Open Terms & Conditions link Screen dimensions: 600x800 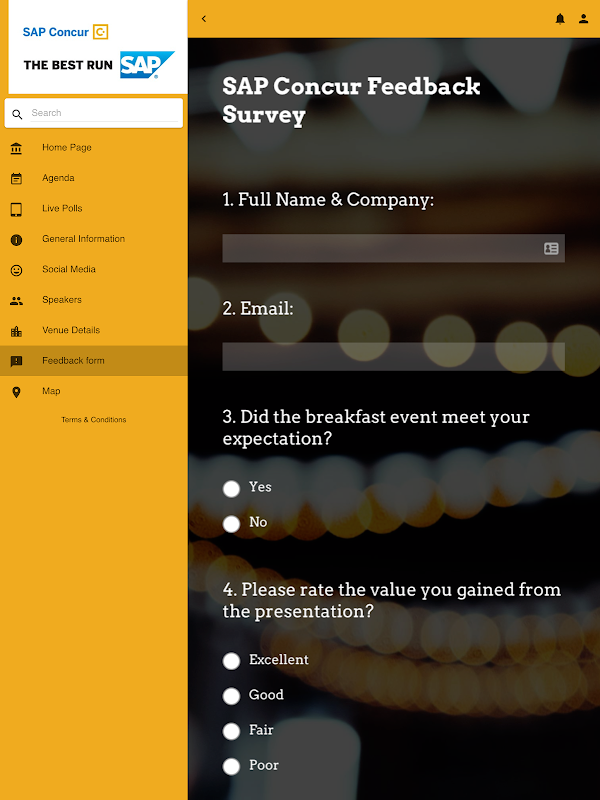click(x=94, y=419)
